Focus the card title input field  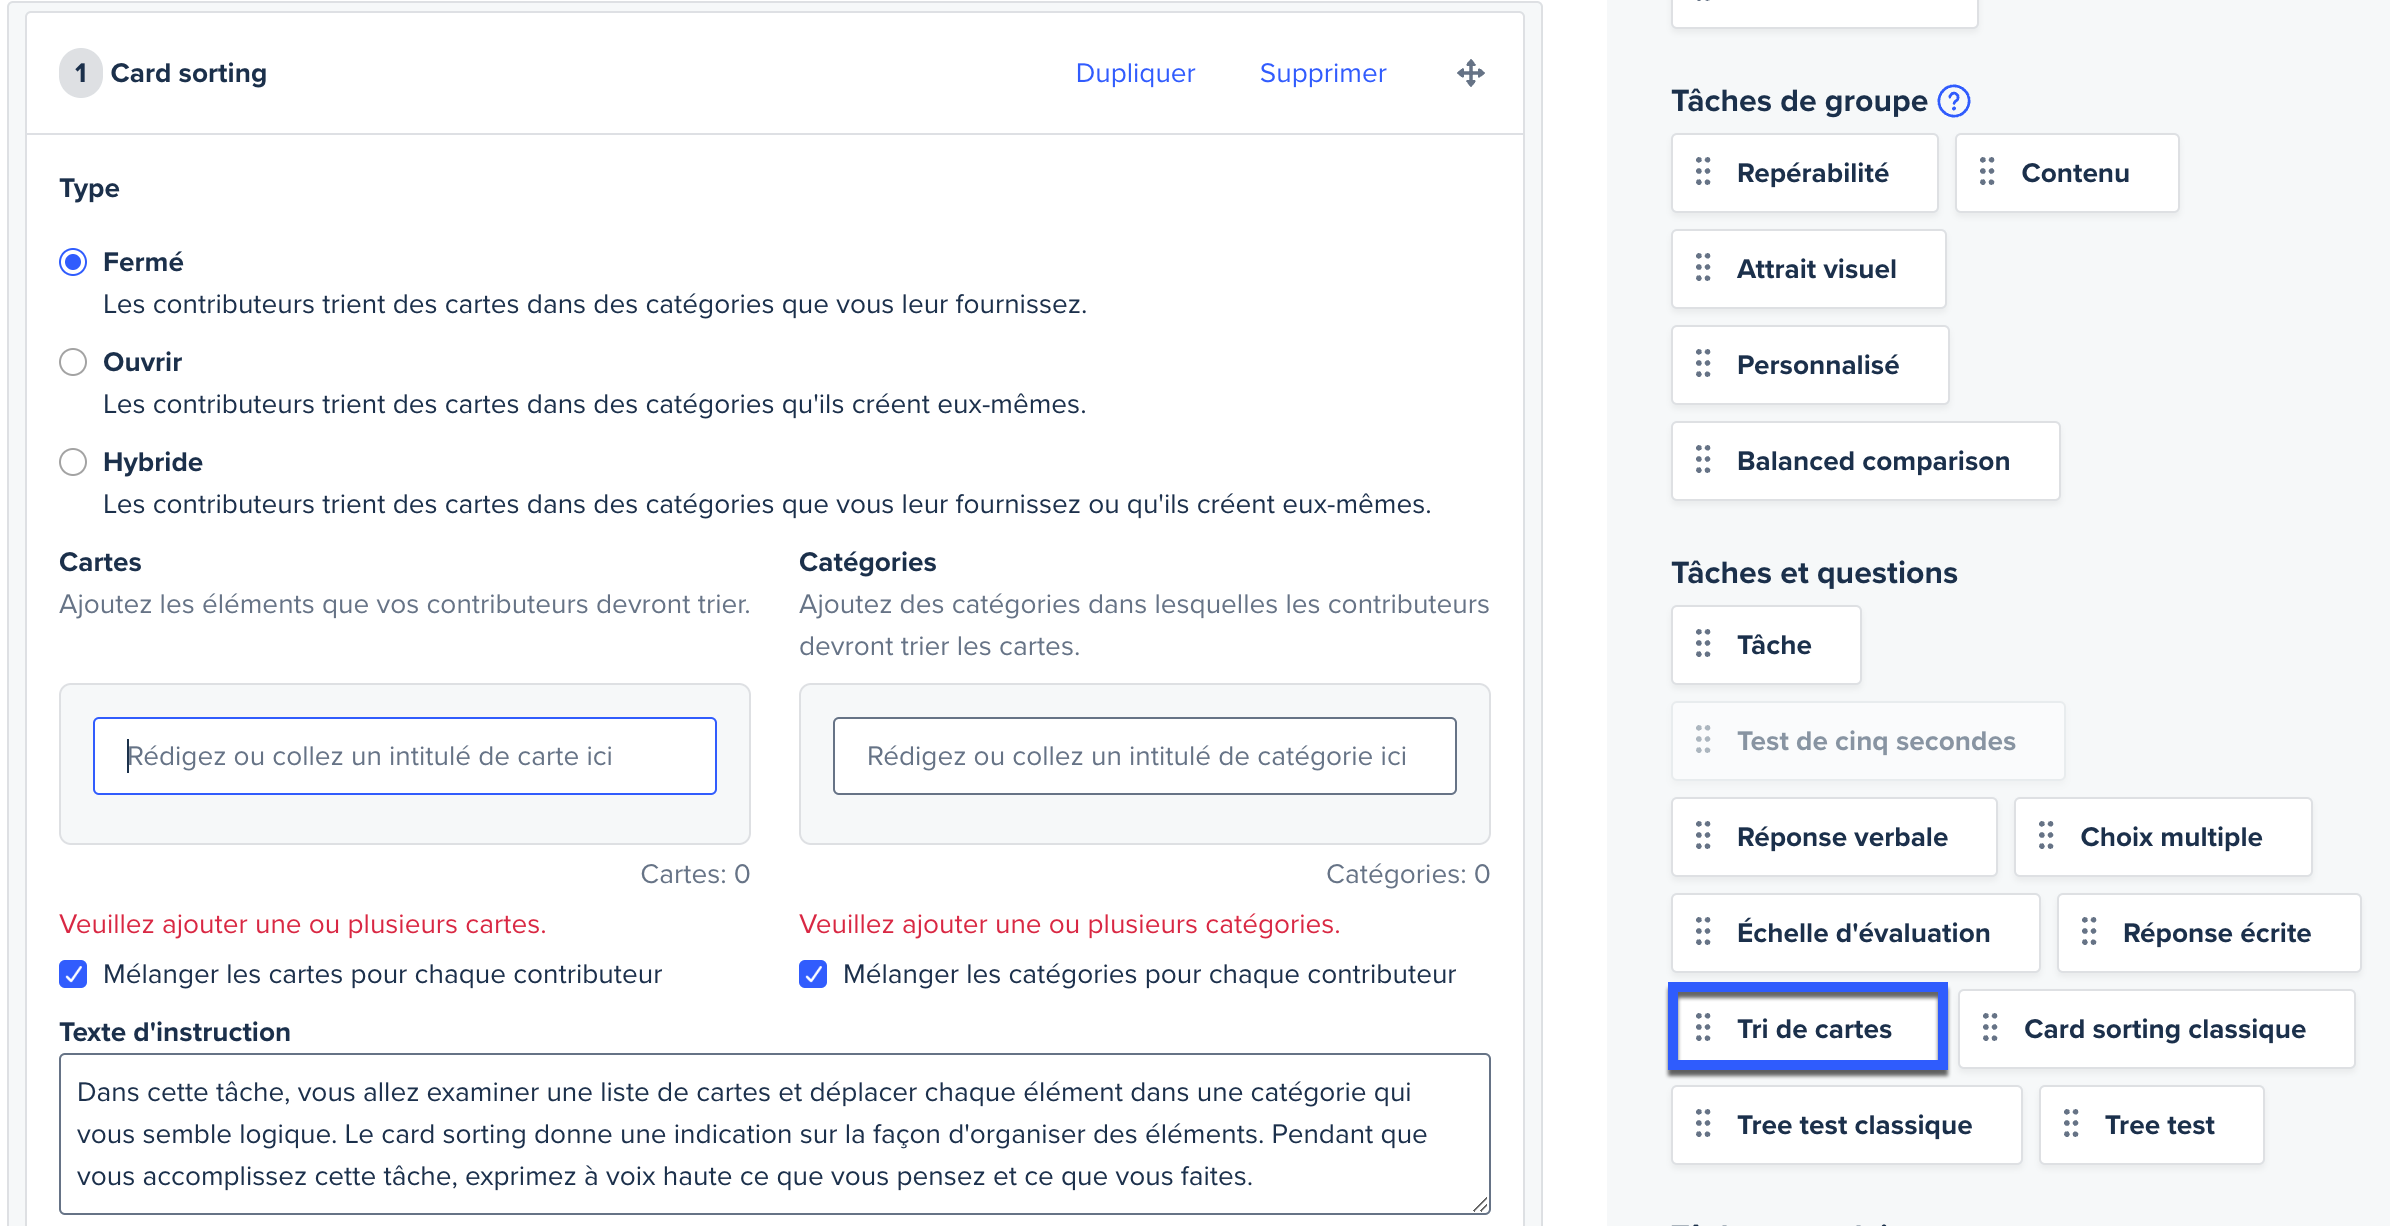point(404,756)
